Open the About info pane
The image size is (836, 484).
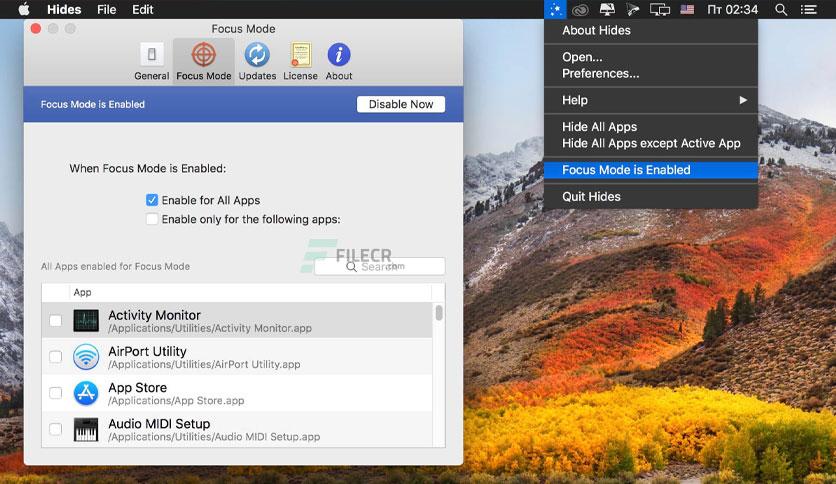339,62
